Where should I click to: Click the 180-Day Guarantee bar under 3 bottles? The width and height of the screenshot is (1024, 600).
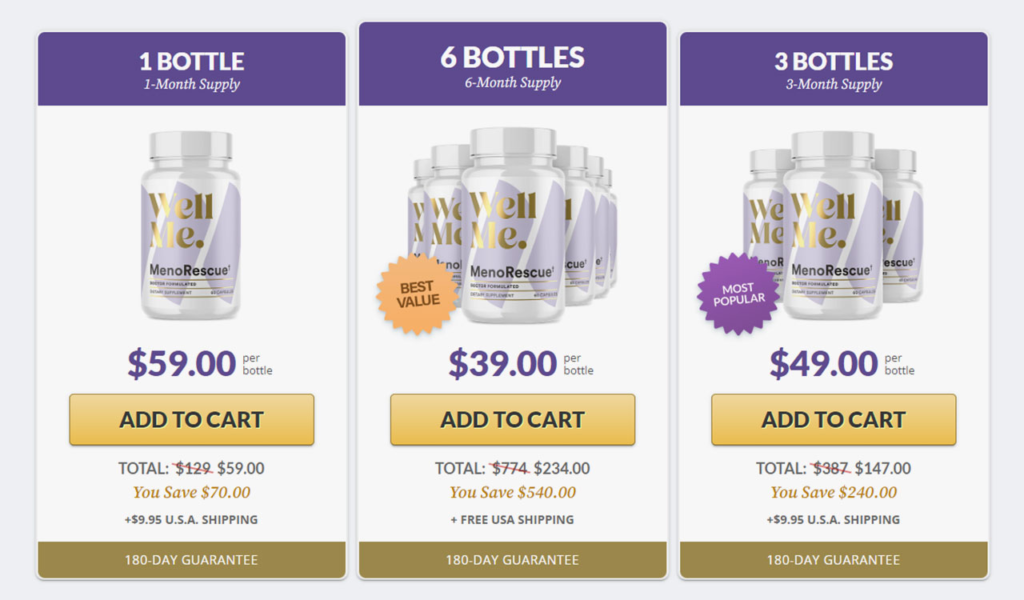(833, 560)
